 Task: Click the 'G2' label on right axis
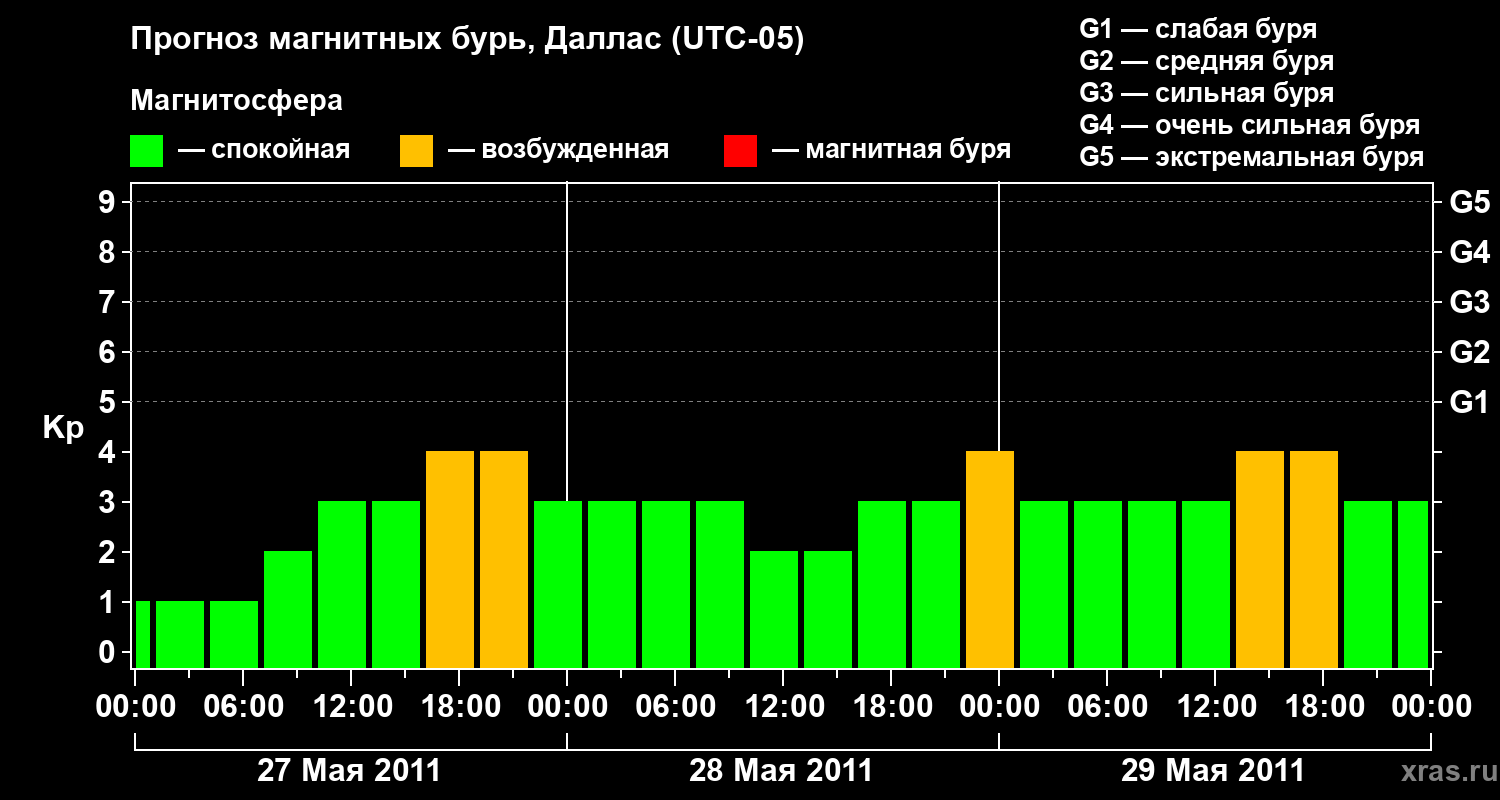point(1470,352)
